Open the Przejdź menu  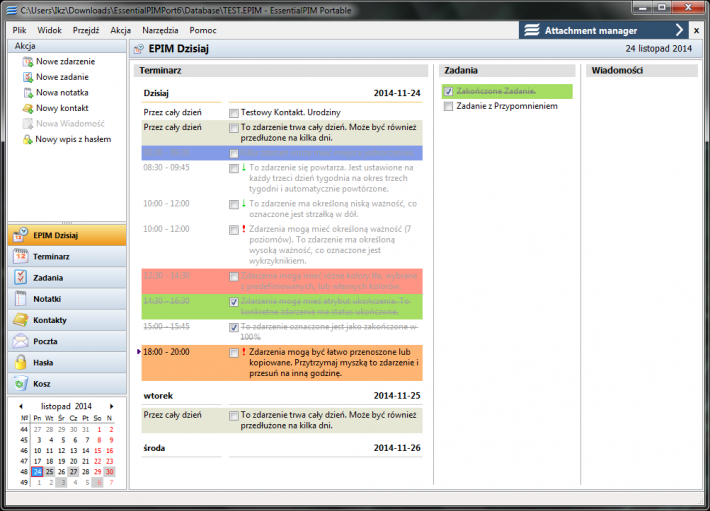coord(86,30)
